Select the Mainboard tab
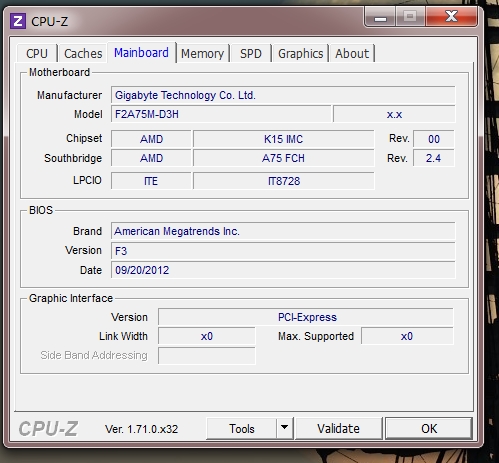499x463 pixels. point(141,53)
